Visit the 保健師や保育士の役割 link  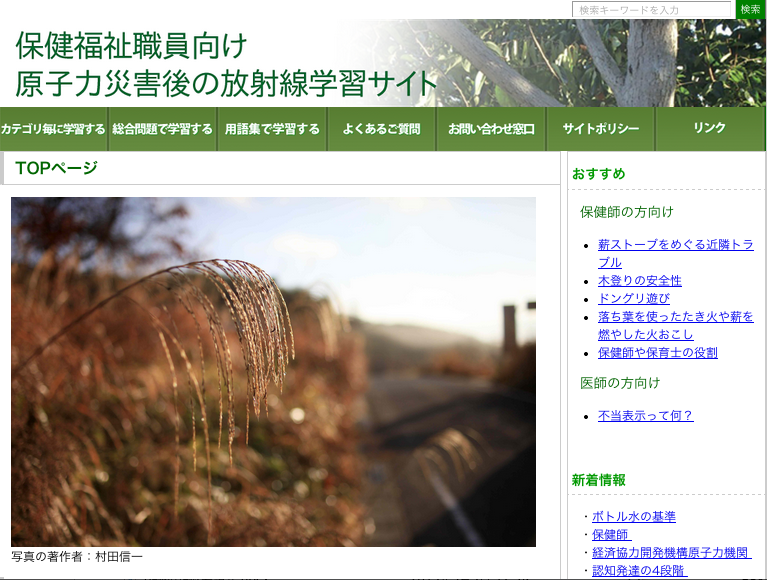(x=657, y=353)
